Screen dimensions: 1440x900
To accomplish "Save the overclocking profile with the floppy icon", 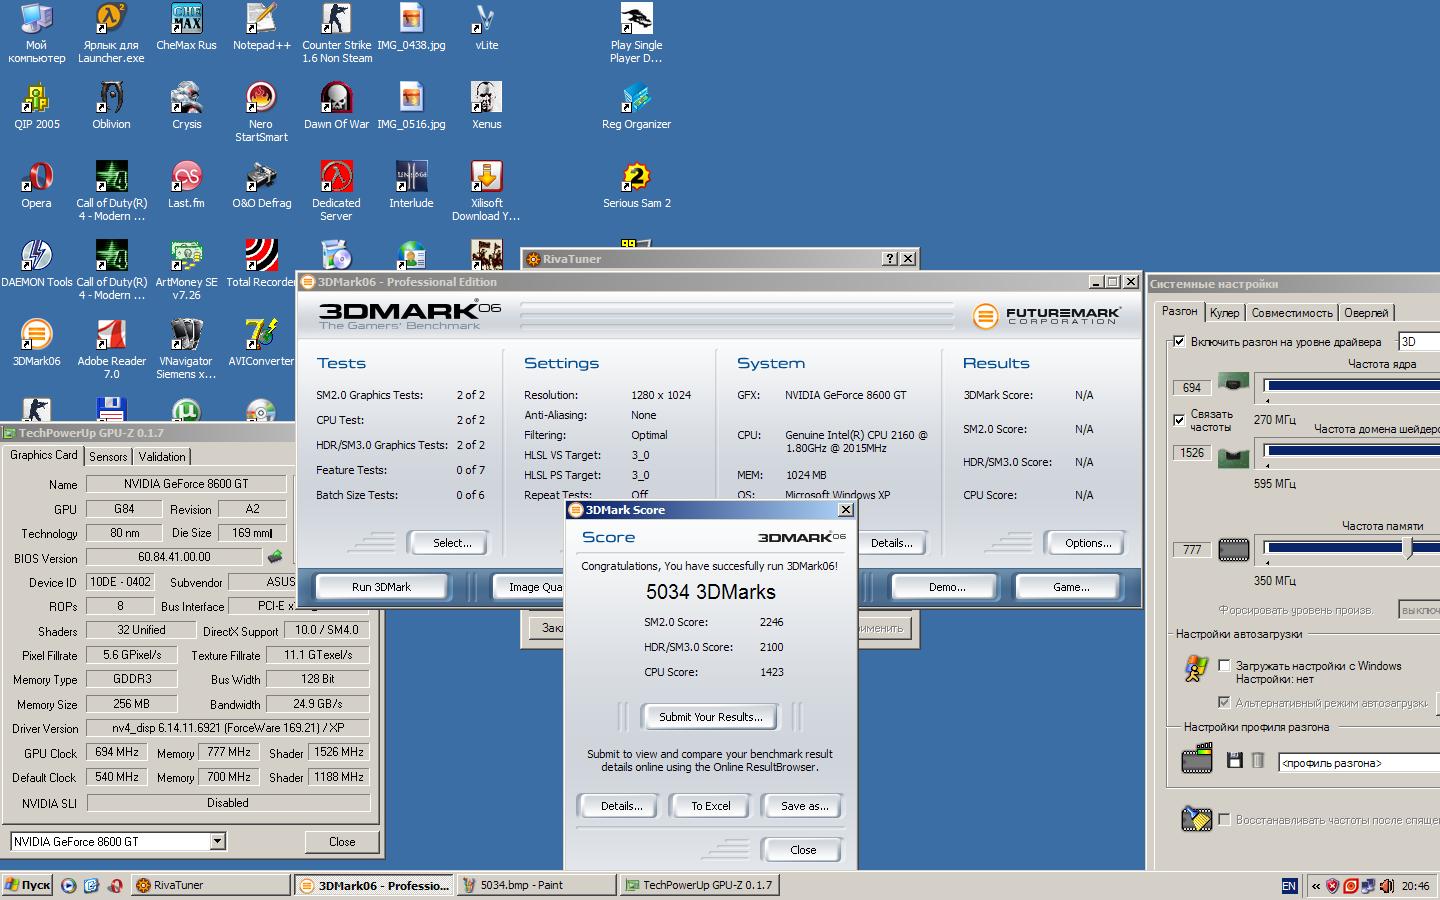I will [x=1235, y=761].
